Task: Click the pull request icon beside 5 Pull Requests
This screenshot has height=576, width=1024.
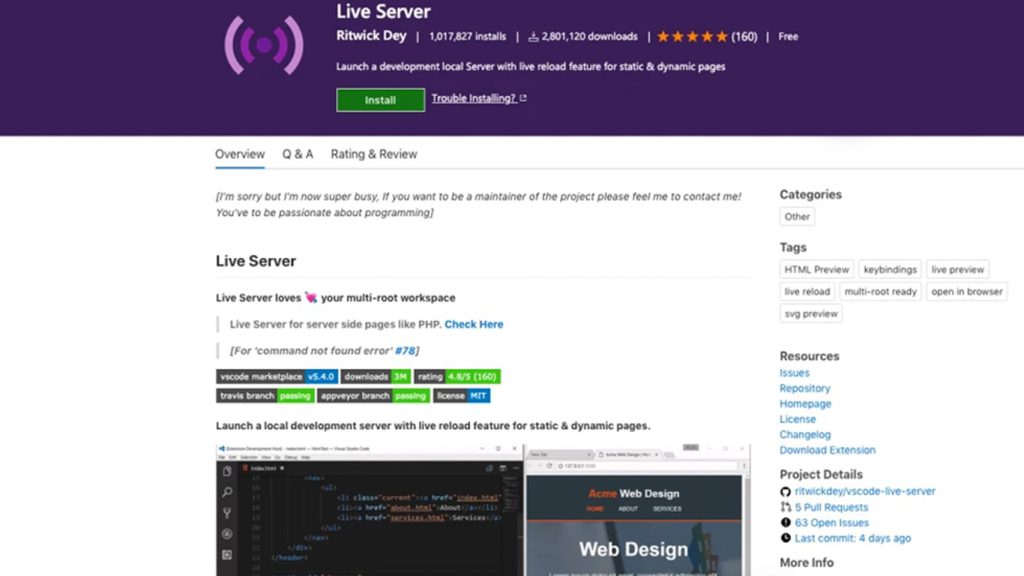Action: (785, 507)
